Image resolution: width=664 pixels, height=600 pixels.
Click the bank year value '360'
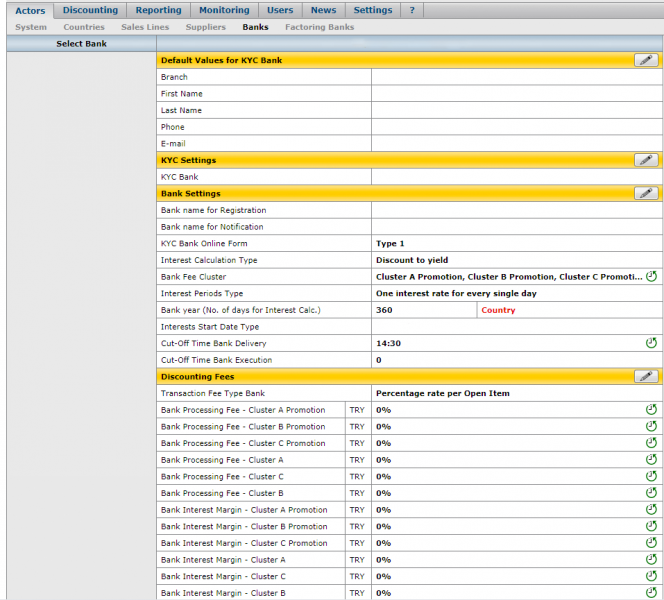tap(384, 310)
